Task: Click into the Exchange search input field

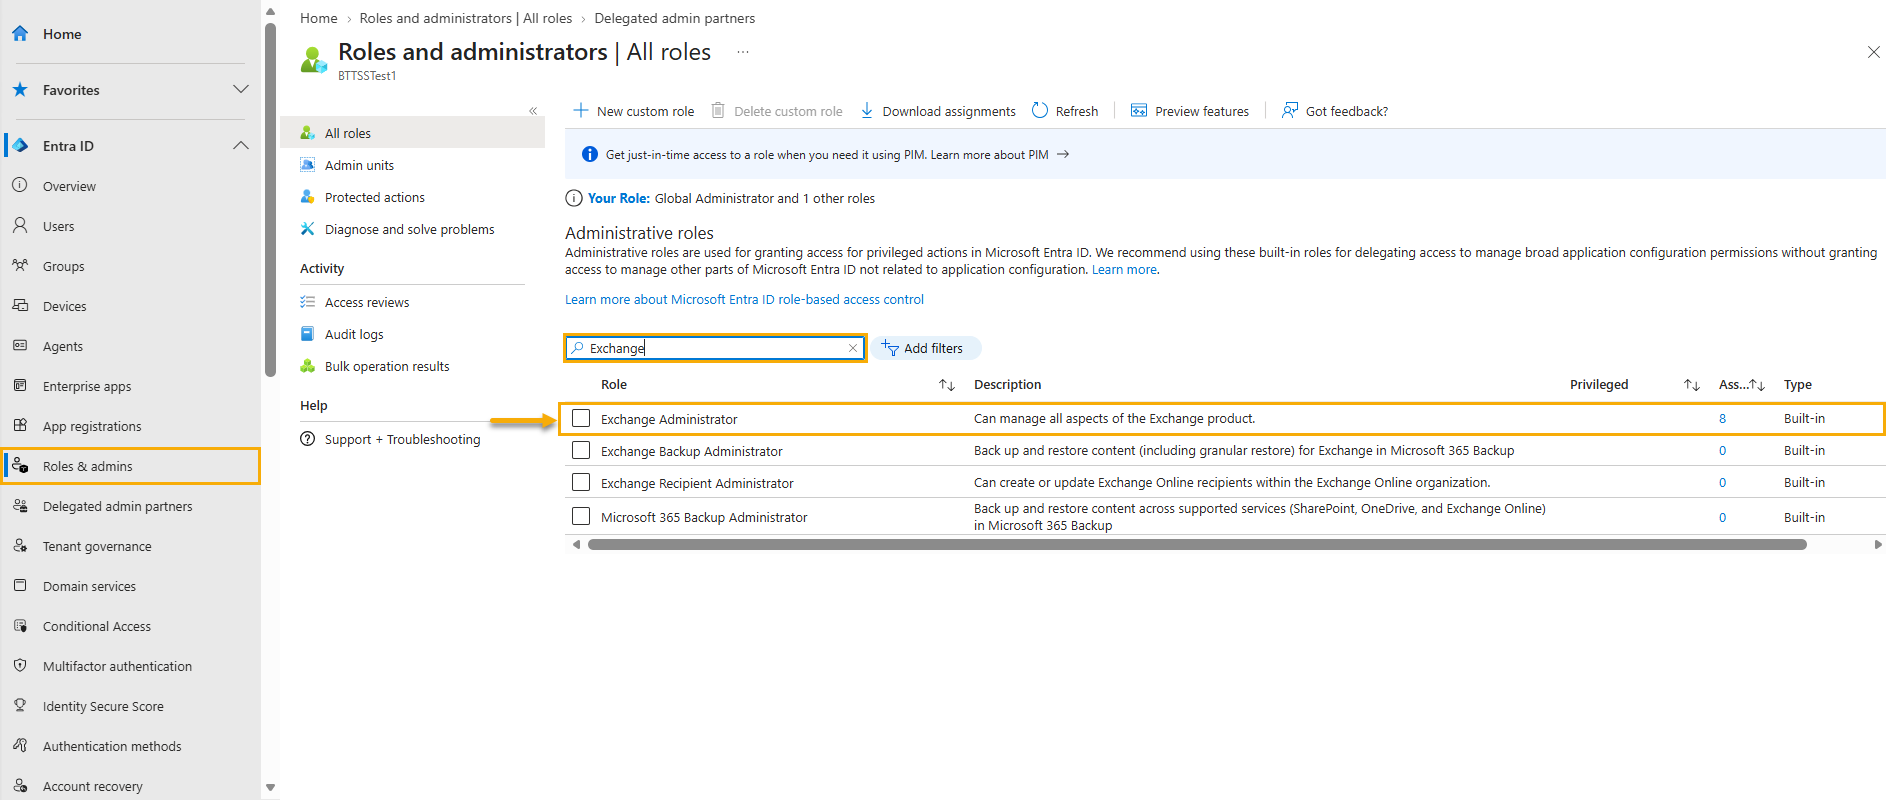Action: (x=716, y=348)
